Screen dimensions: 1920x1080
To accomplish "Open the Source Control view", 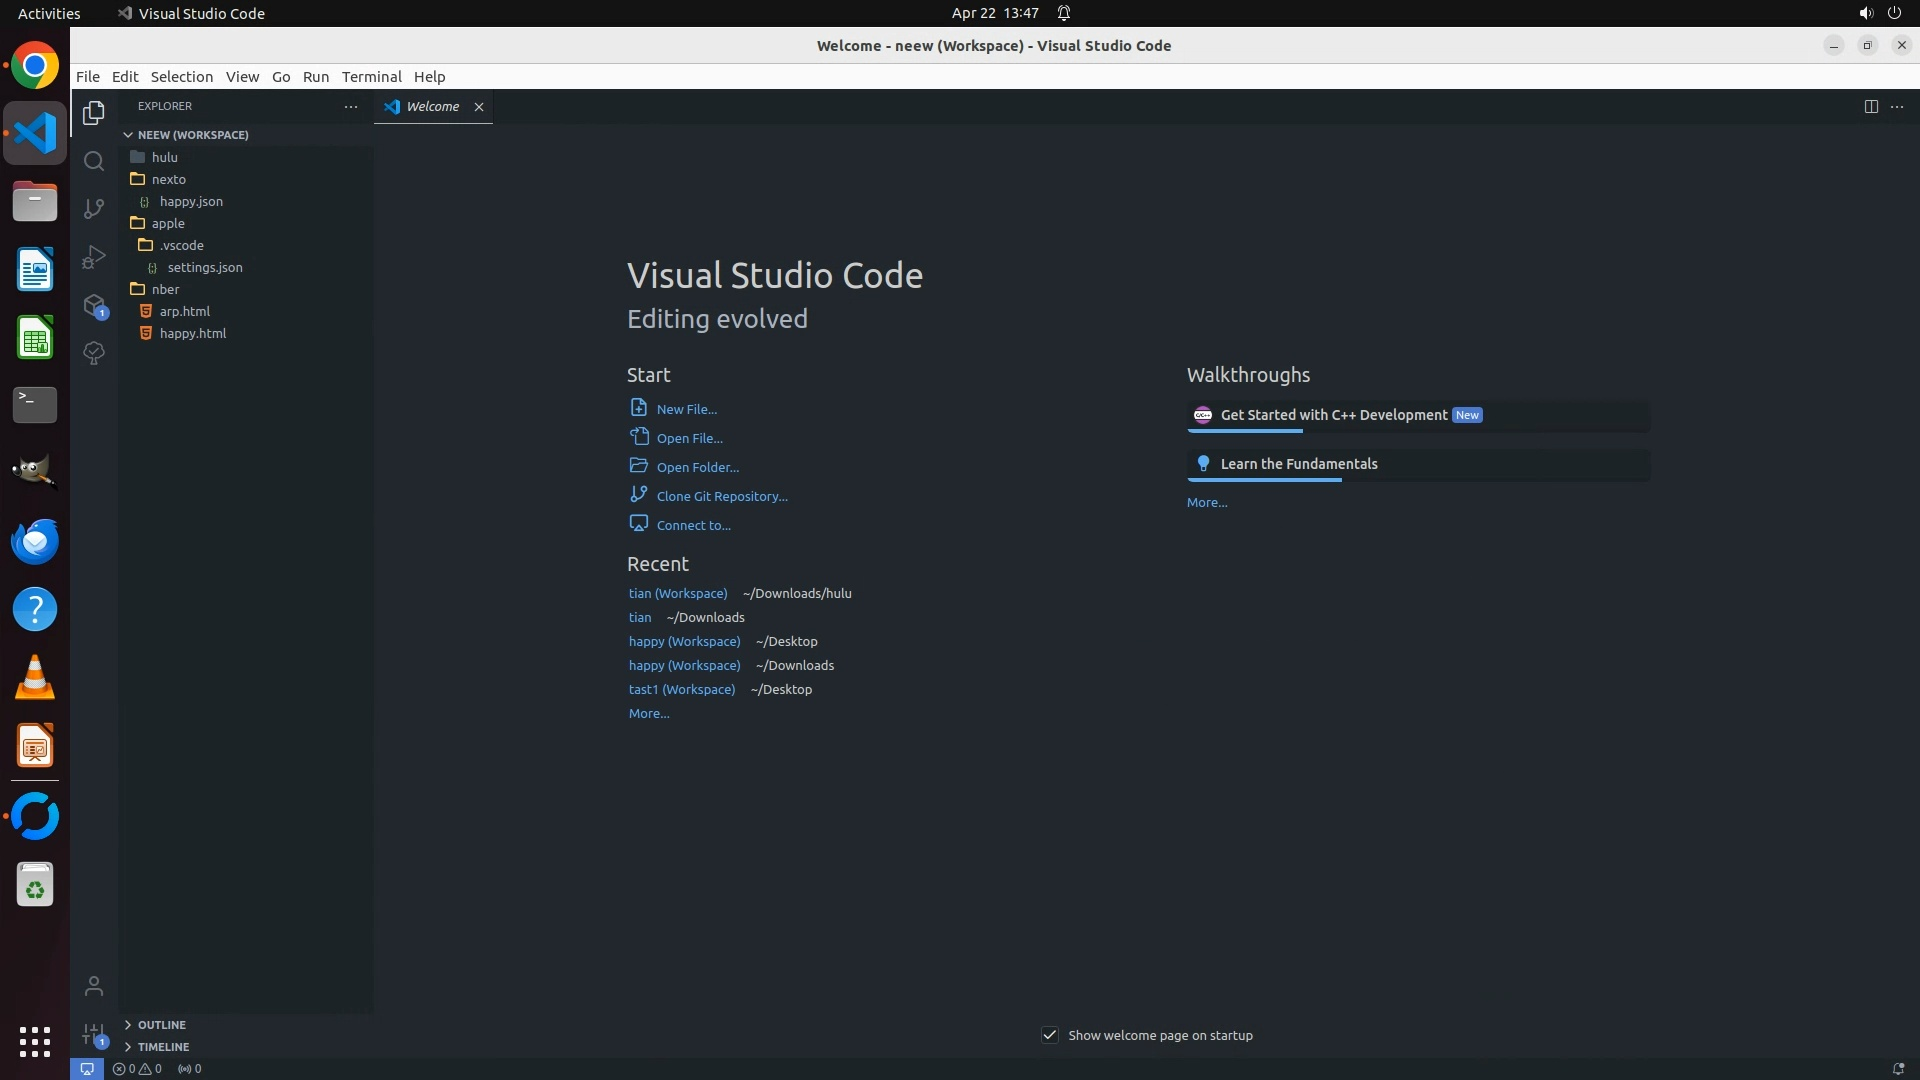I will 94,208.
